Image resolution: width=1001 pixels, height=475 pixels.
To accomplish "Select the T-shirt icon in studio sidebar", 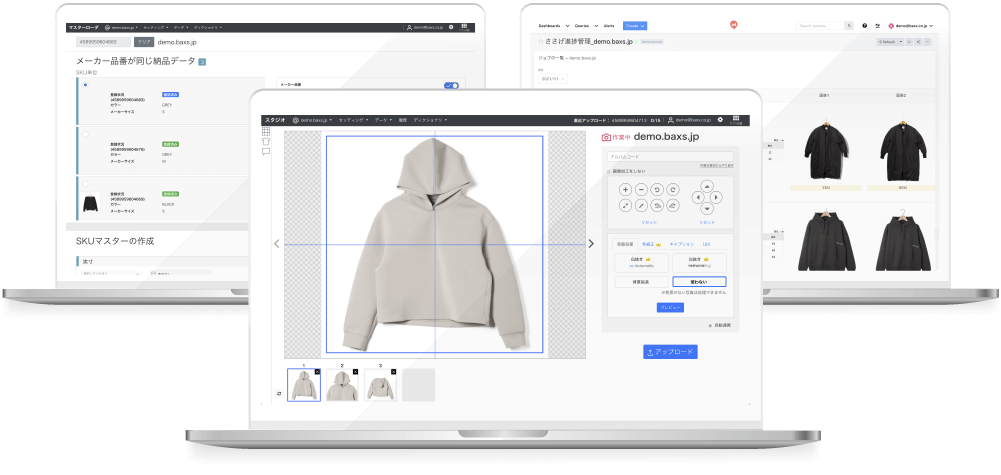I will [x=266, y=141].
